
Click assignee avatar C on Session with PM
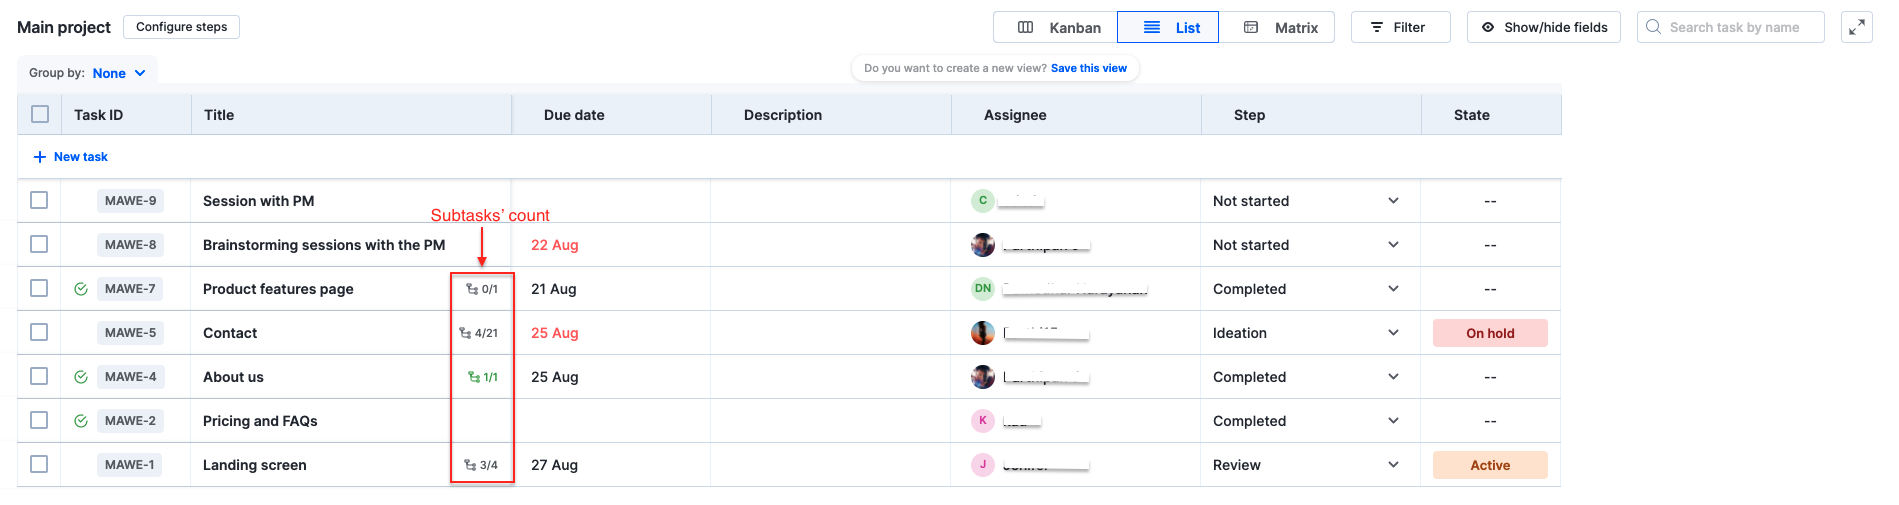pos(983,201)
